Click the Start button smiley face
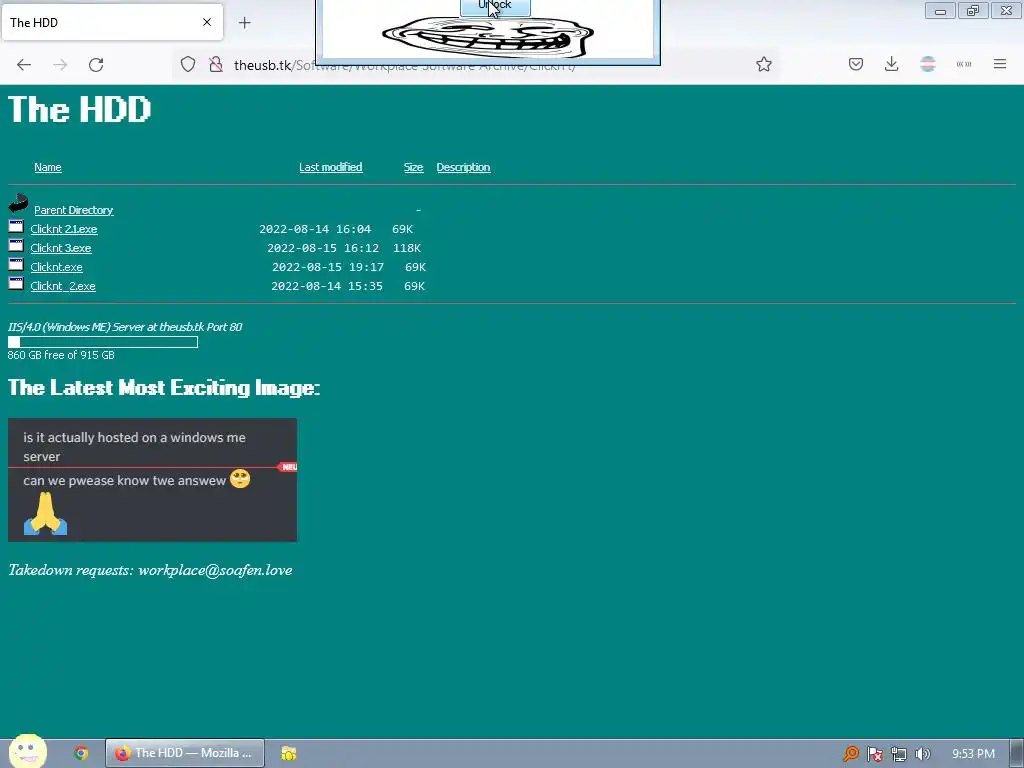The width and height of the screenshot is (1024, 768). (27, 751)
